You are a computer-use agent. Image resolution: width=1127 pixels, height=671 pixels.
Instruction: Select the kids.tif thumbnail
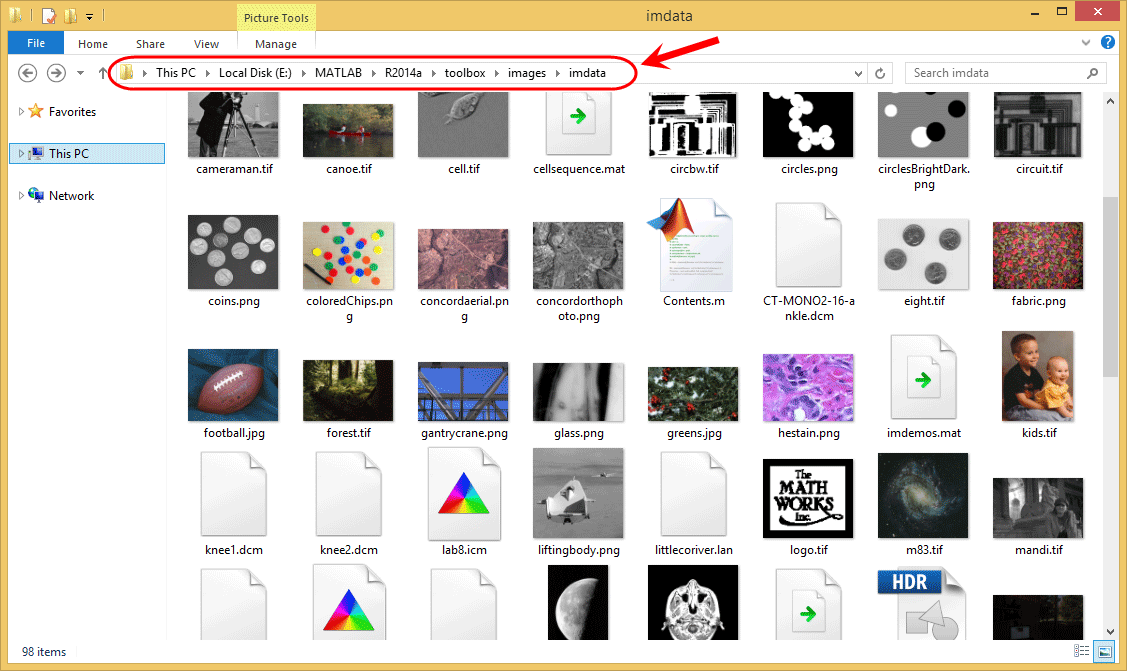tap(1038, 376)
